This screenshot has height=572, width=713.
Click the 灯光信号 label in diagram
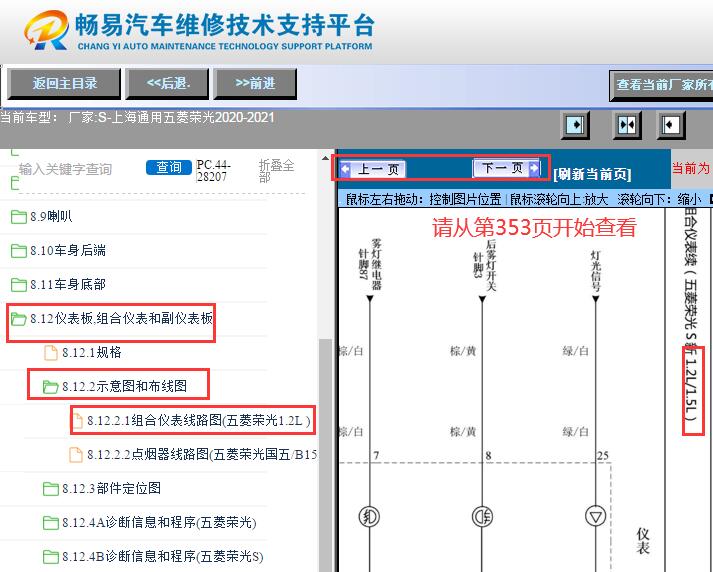pyautogui.click(x=596, y=271)
